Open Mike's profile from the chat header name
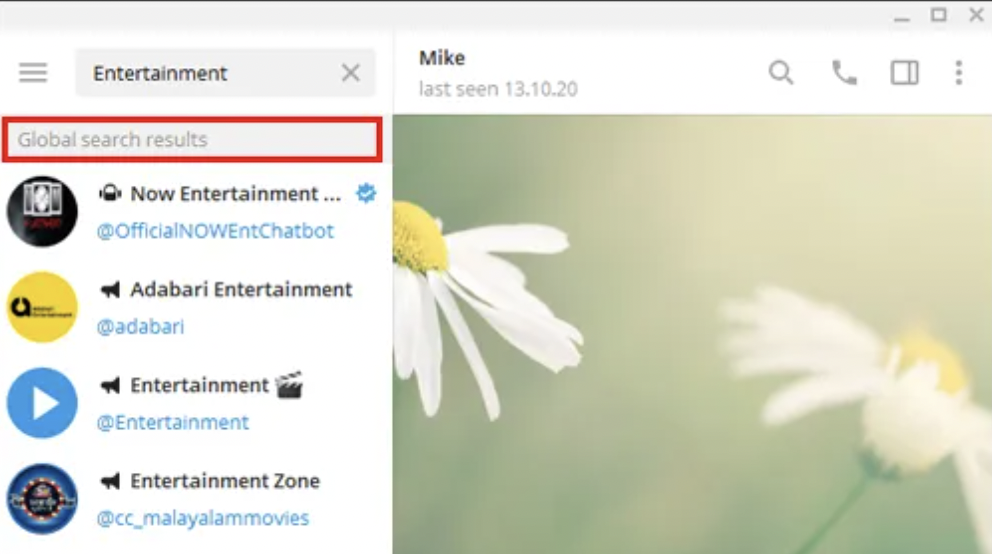The width and height of the screenshot is (992, 554). 442,58
